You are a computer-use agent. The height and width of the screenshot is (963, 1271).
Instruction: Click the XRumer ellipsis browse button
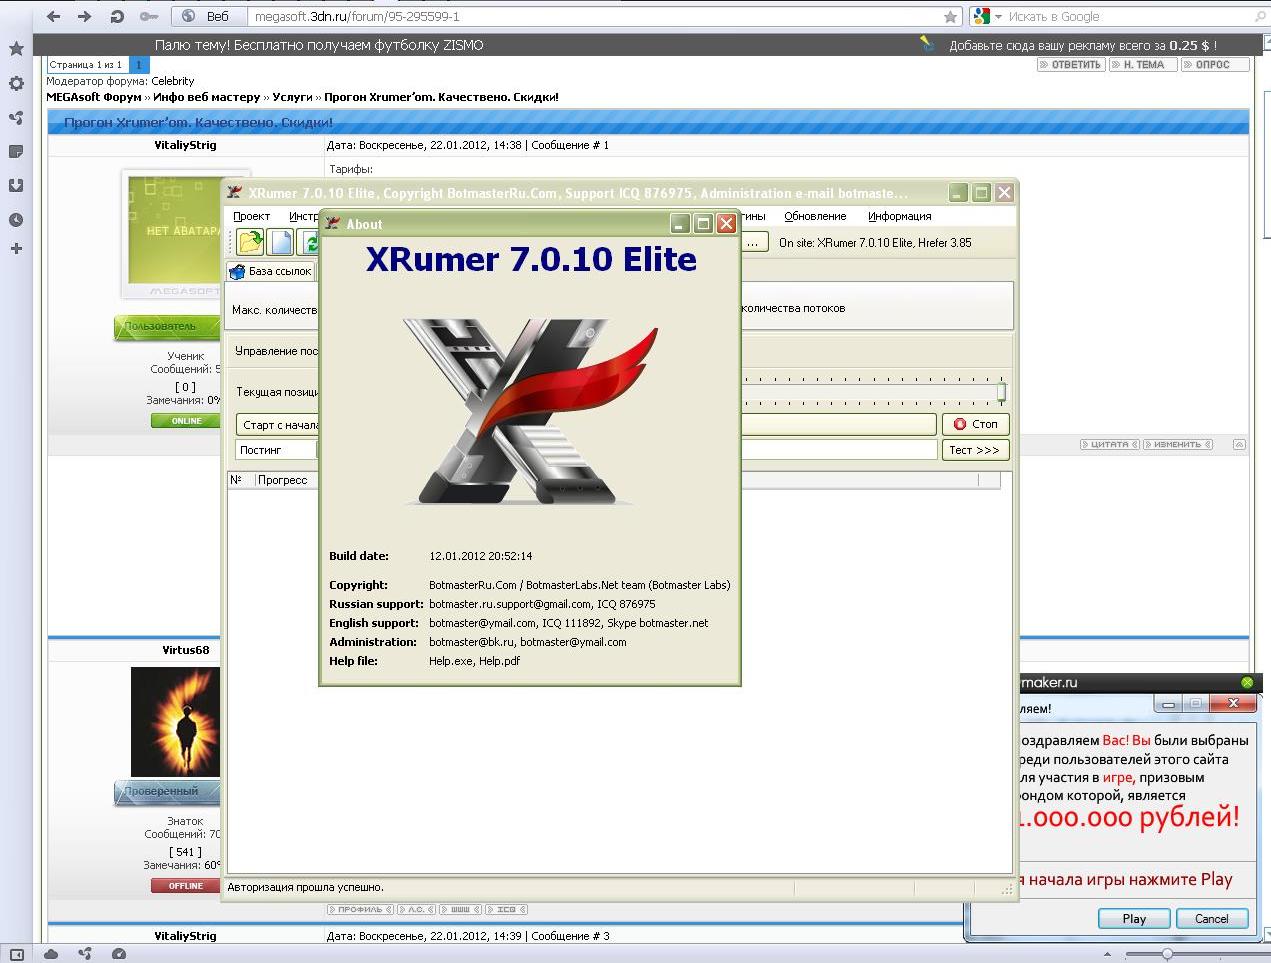(755, 242)
